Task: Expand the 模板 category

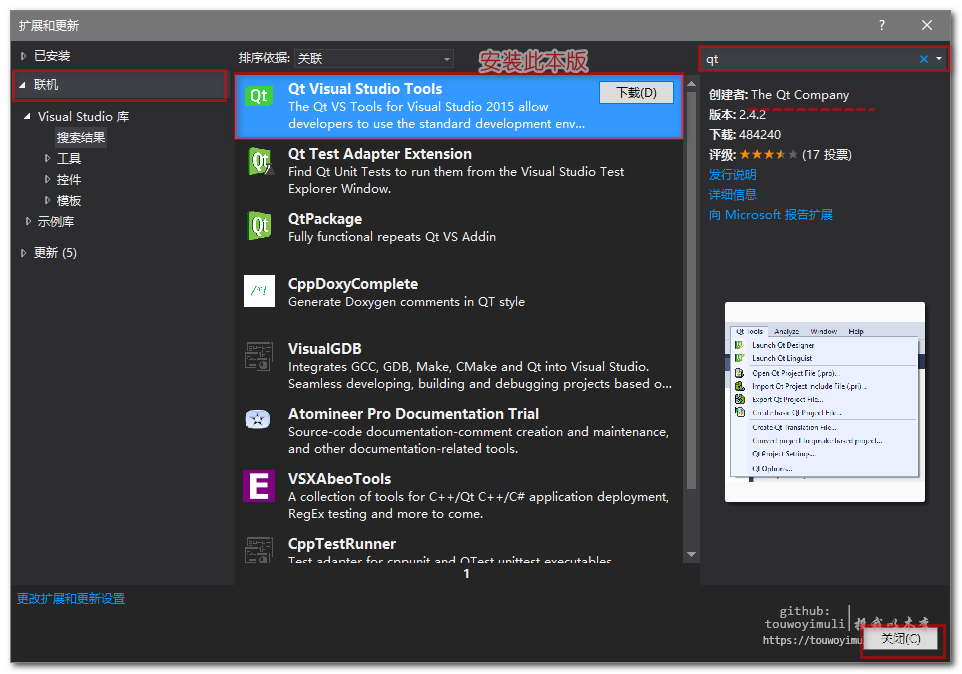Action: (x=47, y=200)
